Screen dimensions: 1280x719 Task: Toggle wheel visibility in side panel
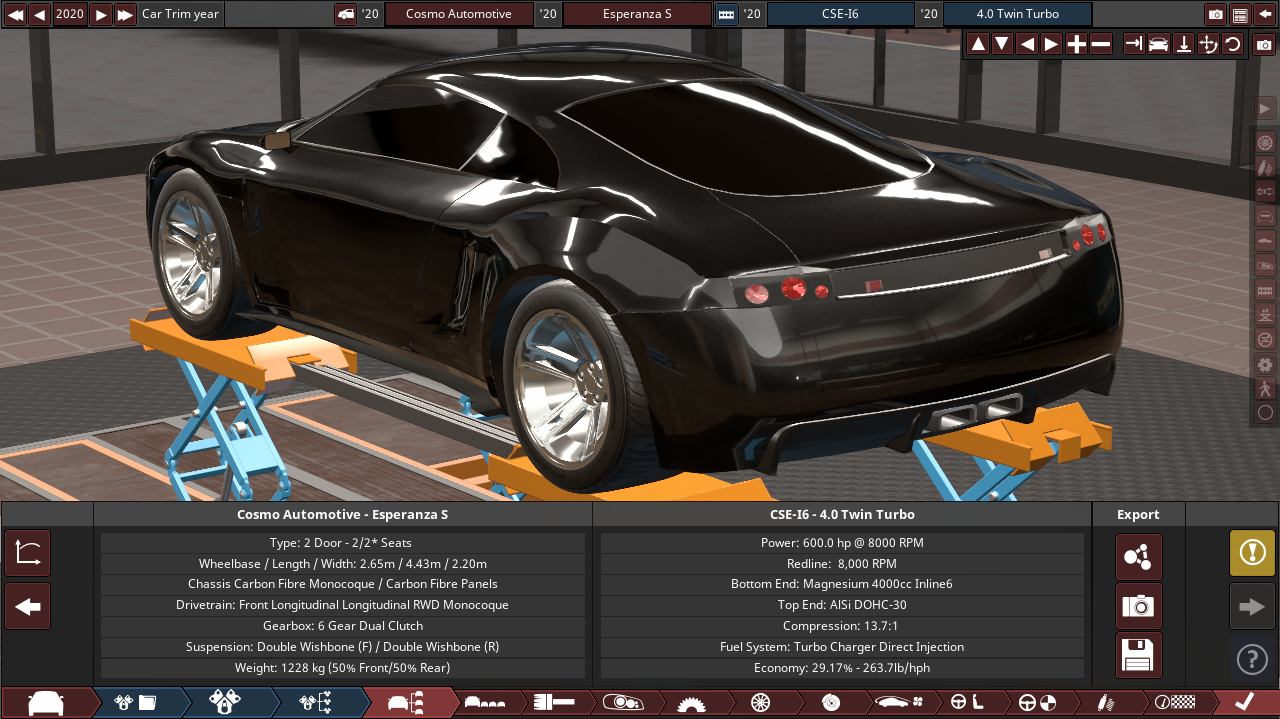1265,143
